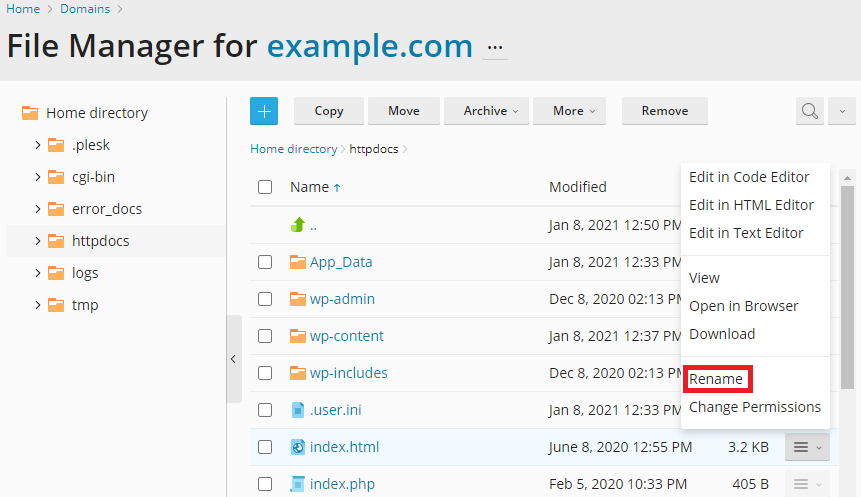Viewport: 861px width, 497px height.
Task: Click the index.html file globe icon
Action: pyautogui.click(x=297, y=447)
